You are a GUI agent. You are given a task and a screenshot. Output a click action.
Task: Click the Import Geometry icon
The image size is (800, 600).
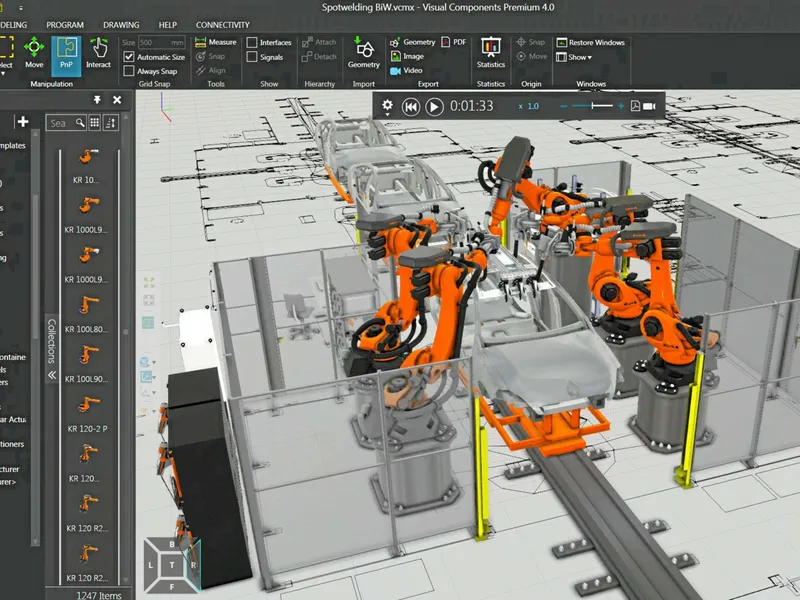click(x=363, y=52)
